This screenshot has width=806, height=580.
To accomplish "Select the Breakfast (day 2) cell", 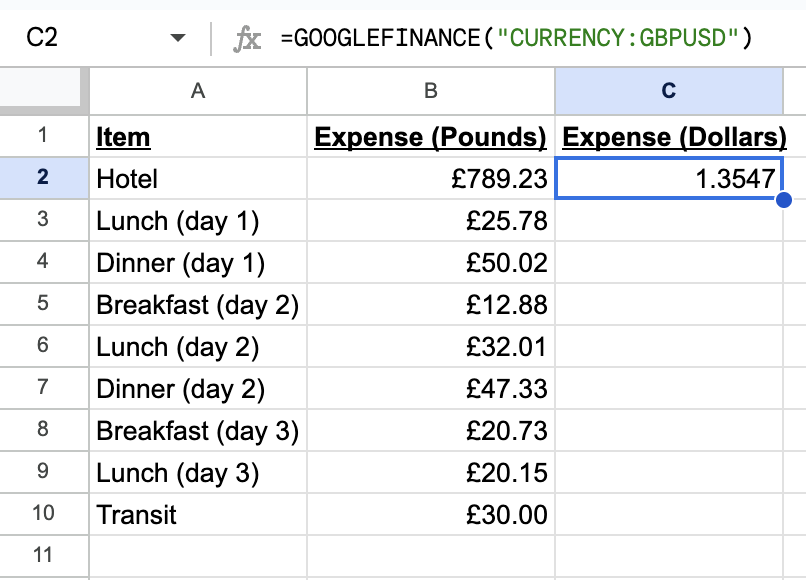I will coord(198,304).
